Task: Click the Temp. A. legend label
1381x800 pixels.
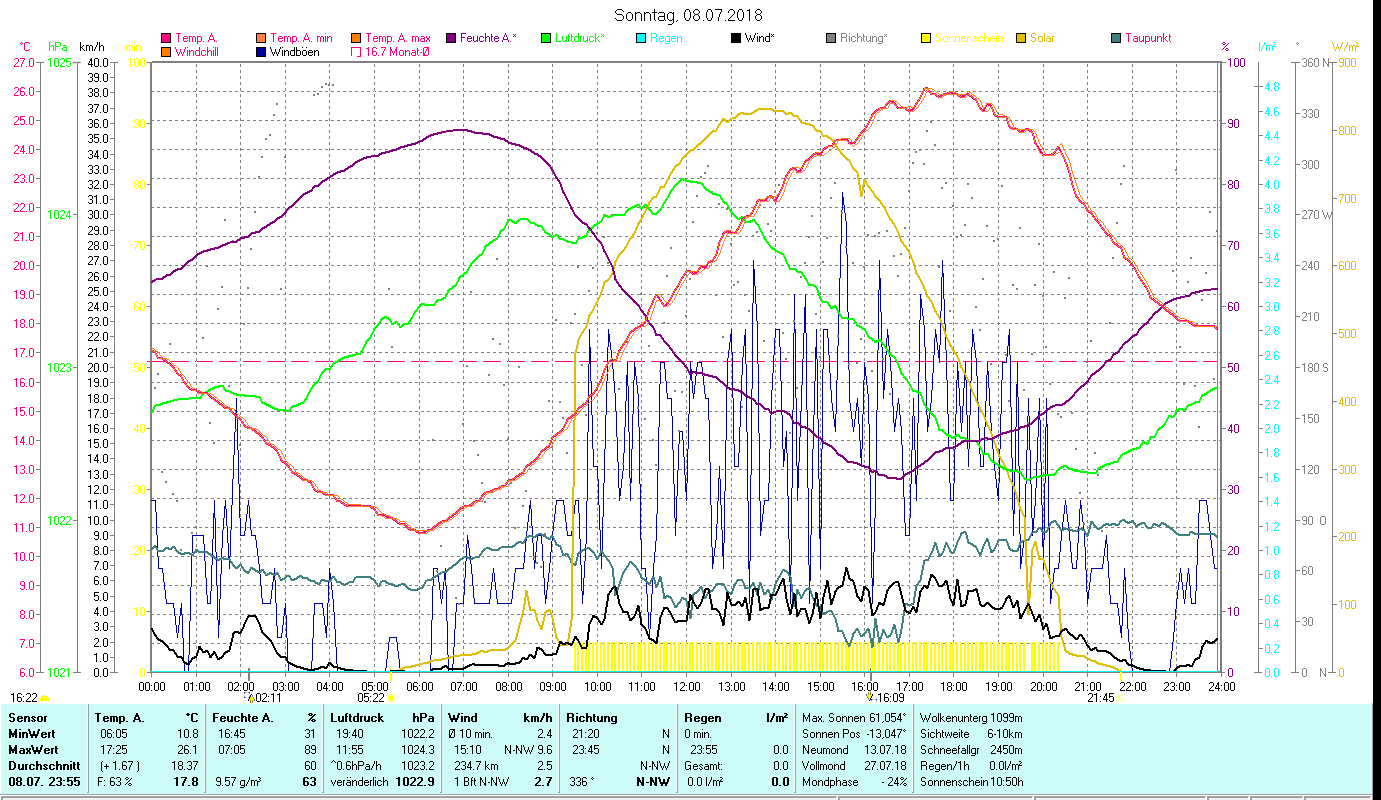Action: tap(196, 39)
